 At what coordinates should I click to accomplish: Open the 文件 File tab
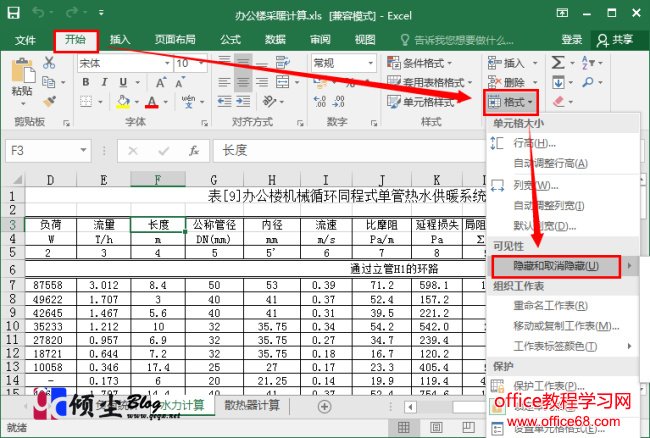[x=25, y=40]
